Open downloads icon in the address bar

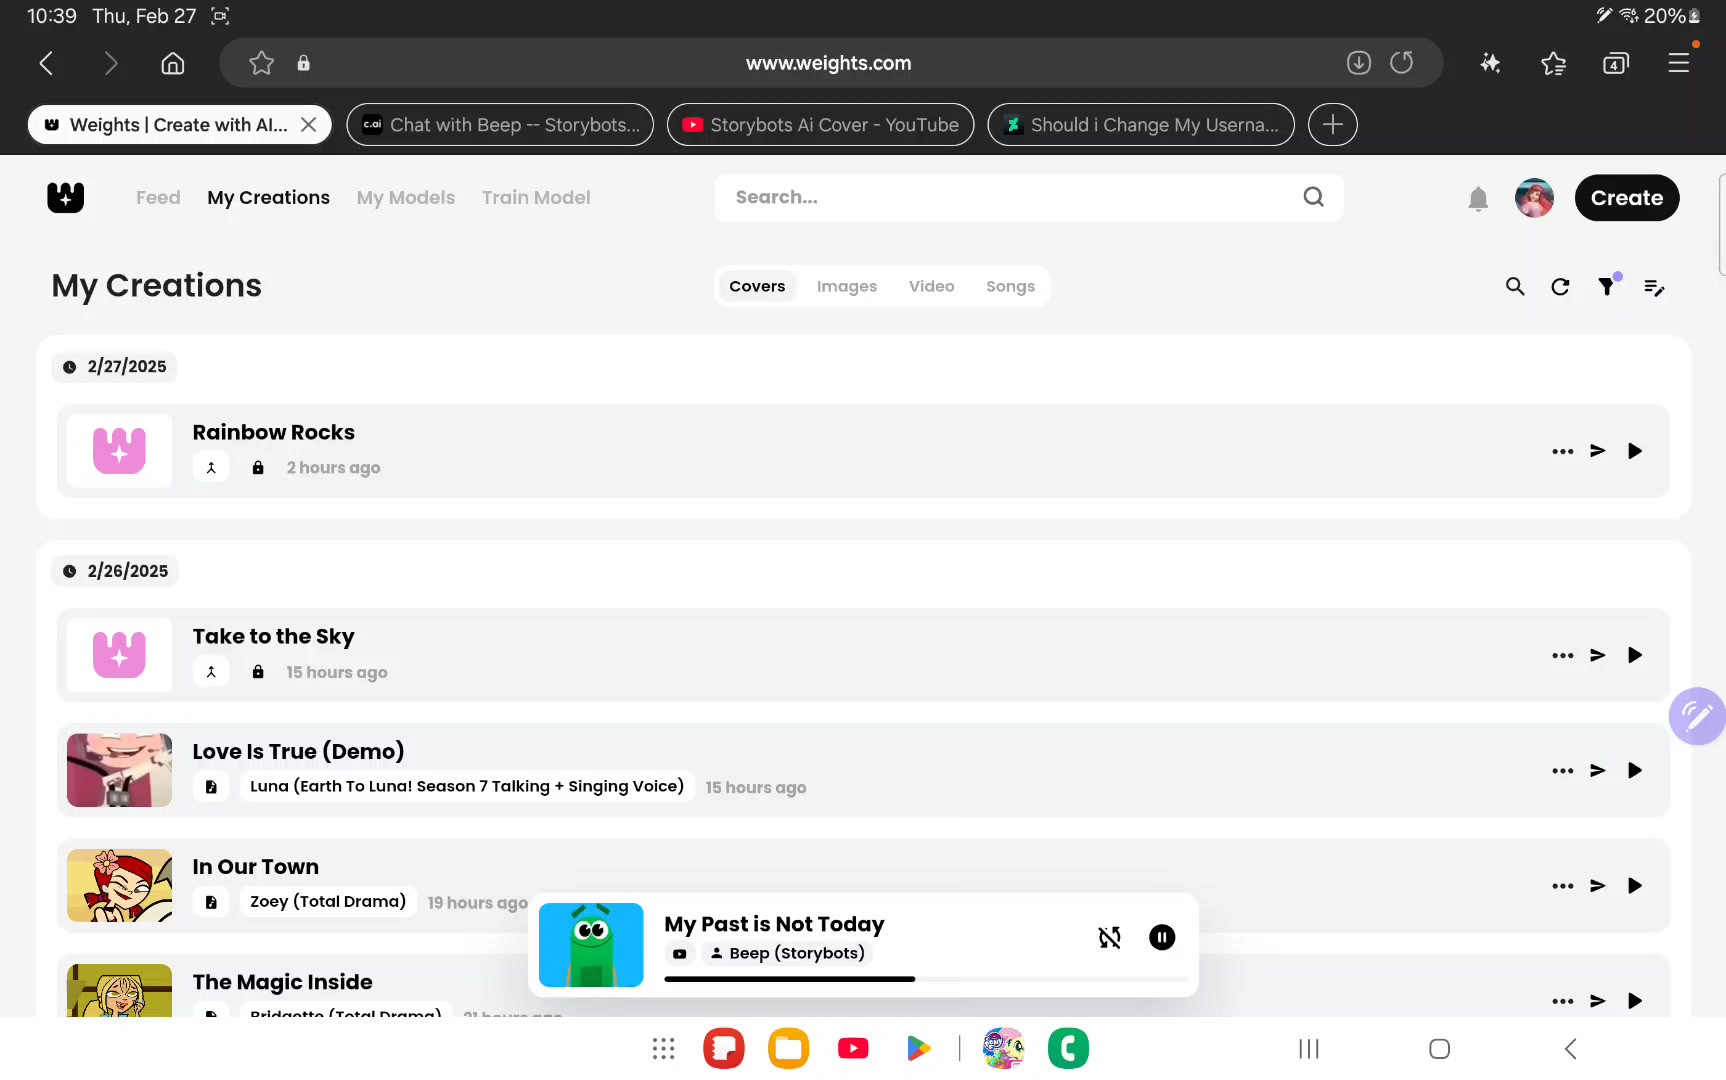pos(1358,63)
